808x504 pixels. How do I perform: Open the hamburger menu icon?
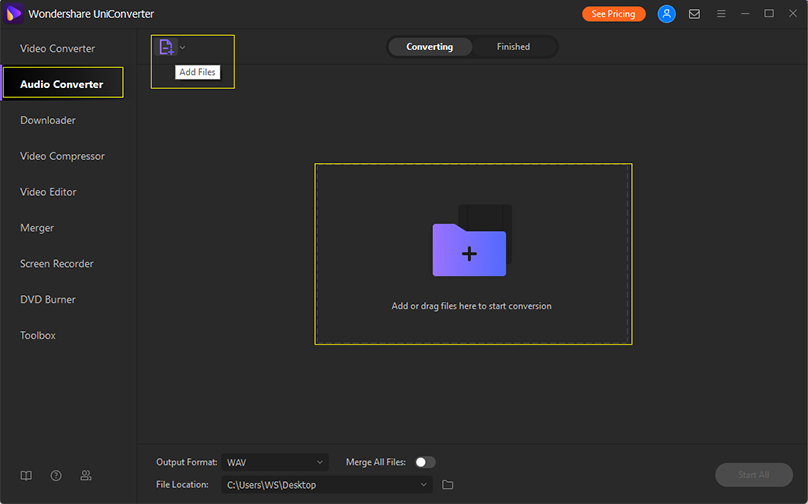pyautogui.click(x=720, y=14)
